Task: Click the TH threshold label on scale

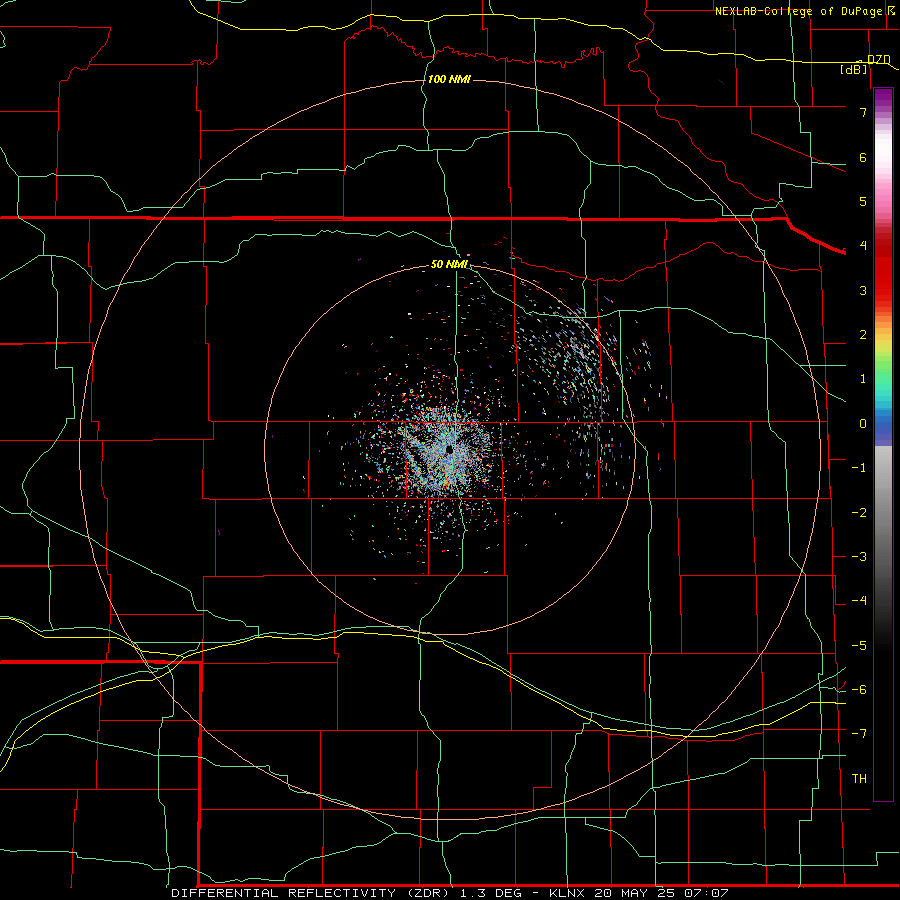Action: point(859,779)
